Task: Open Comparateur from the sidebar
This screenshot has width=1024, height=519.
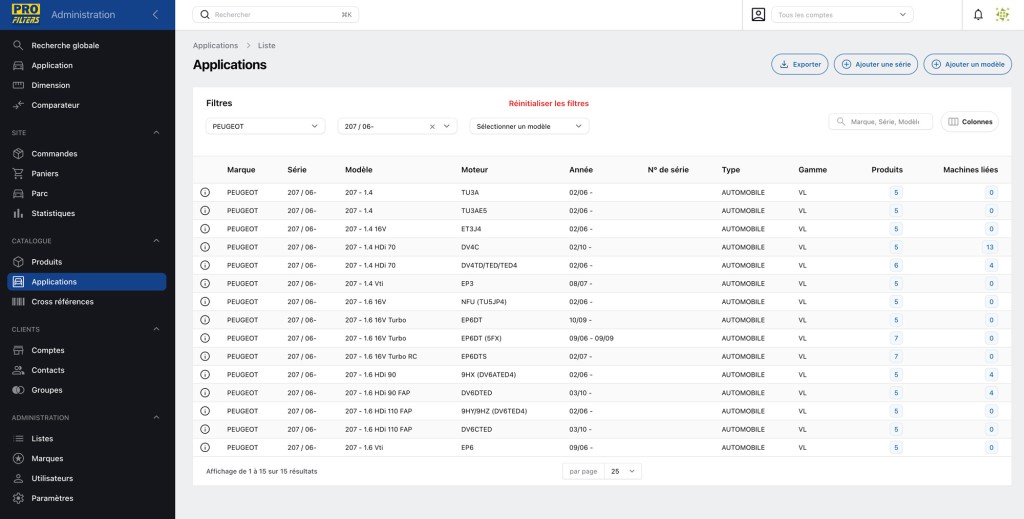Action: click(55, 105)
